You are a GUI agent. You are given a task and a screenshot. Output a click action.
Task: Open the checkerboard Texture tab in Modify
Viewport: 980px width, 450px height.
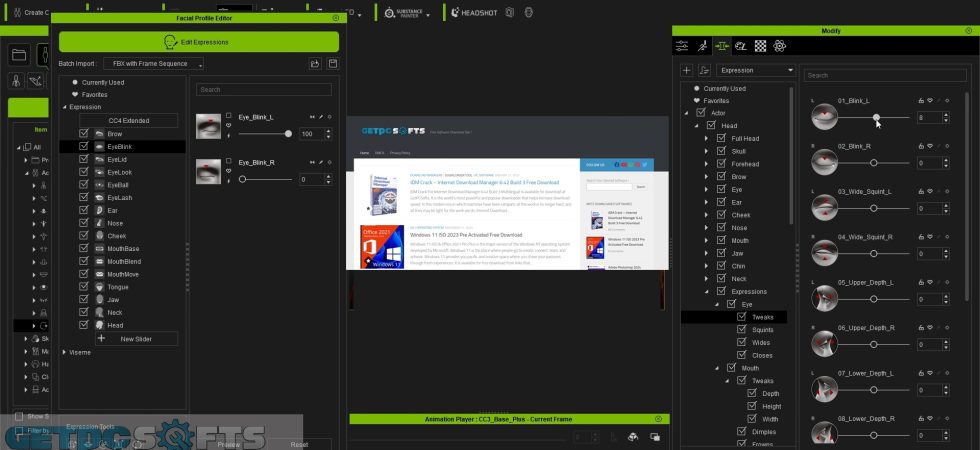(760, 46)
